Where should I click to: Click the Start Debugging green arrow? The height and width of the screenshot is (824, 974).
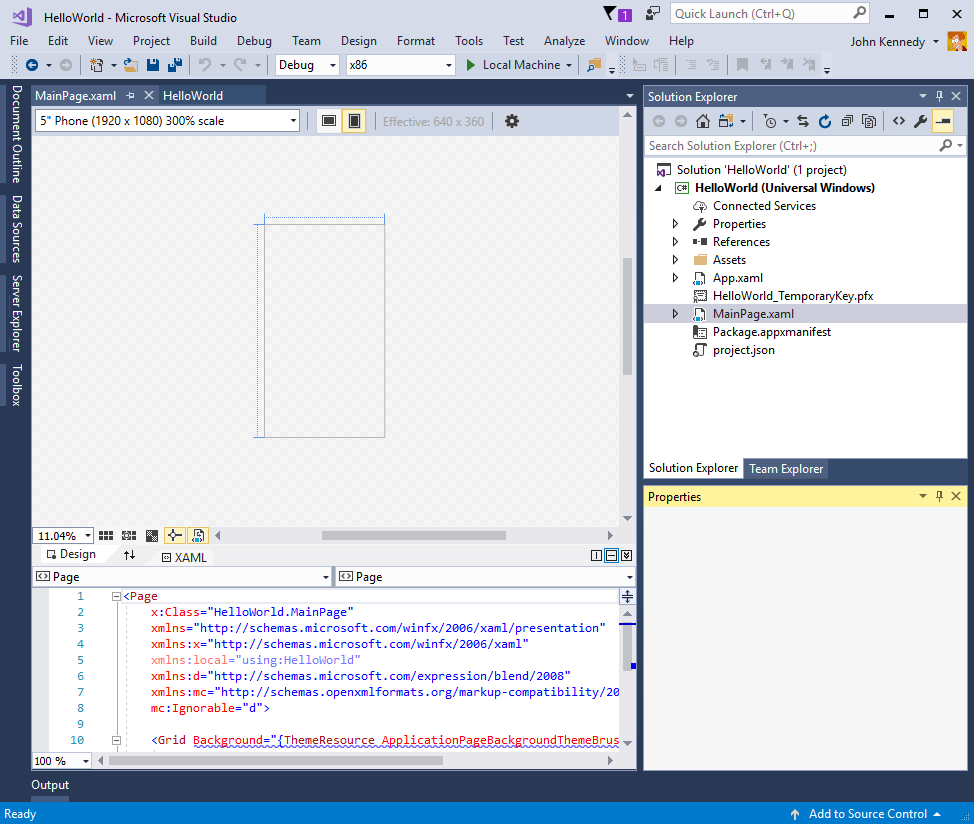pyautogui.click(x=471, y=64)
